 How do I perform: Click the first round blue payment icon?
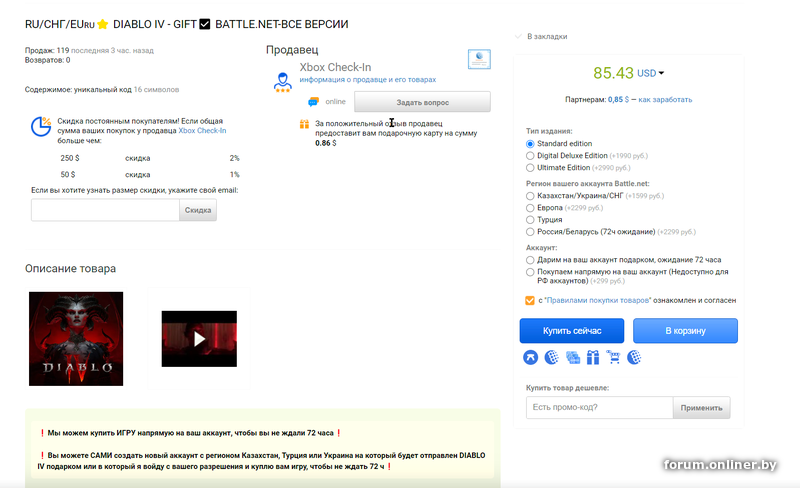pyautogui.click(x=530, y=357)
